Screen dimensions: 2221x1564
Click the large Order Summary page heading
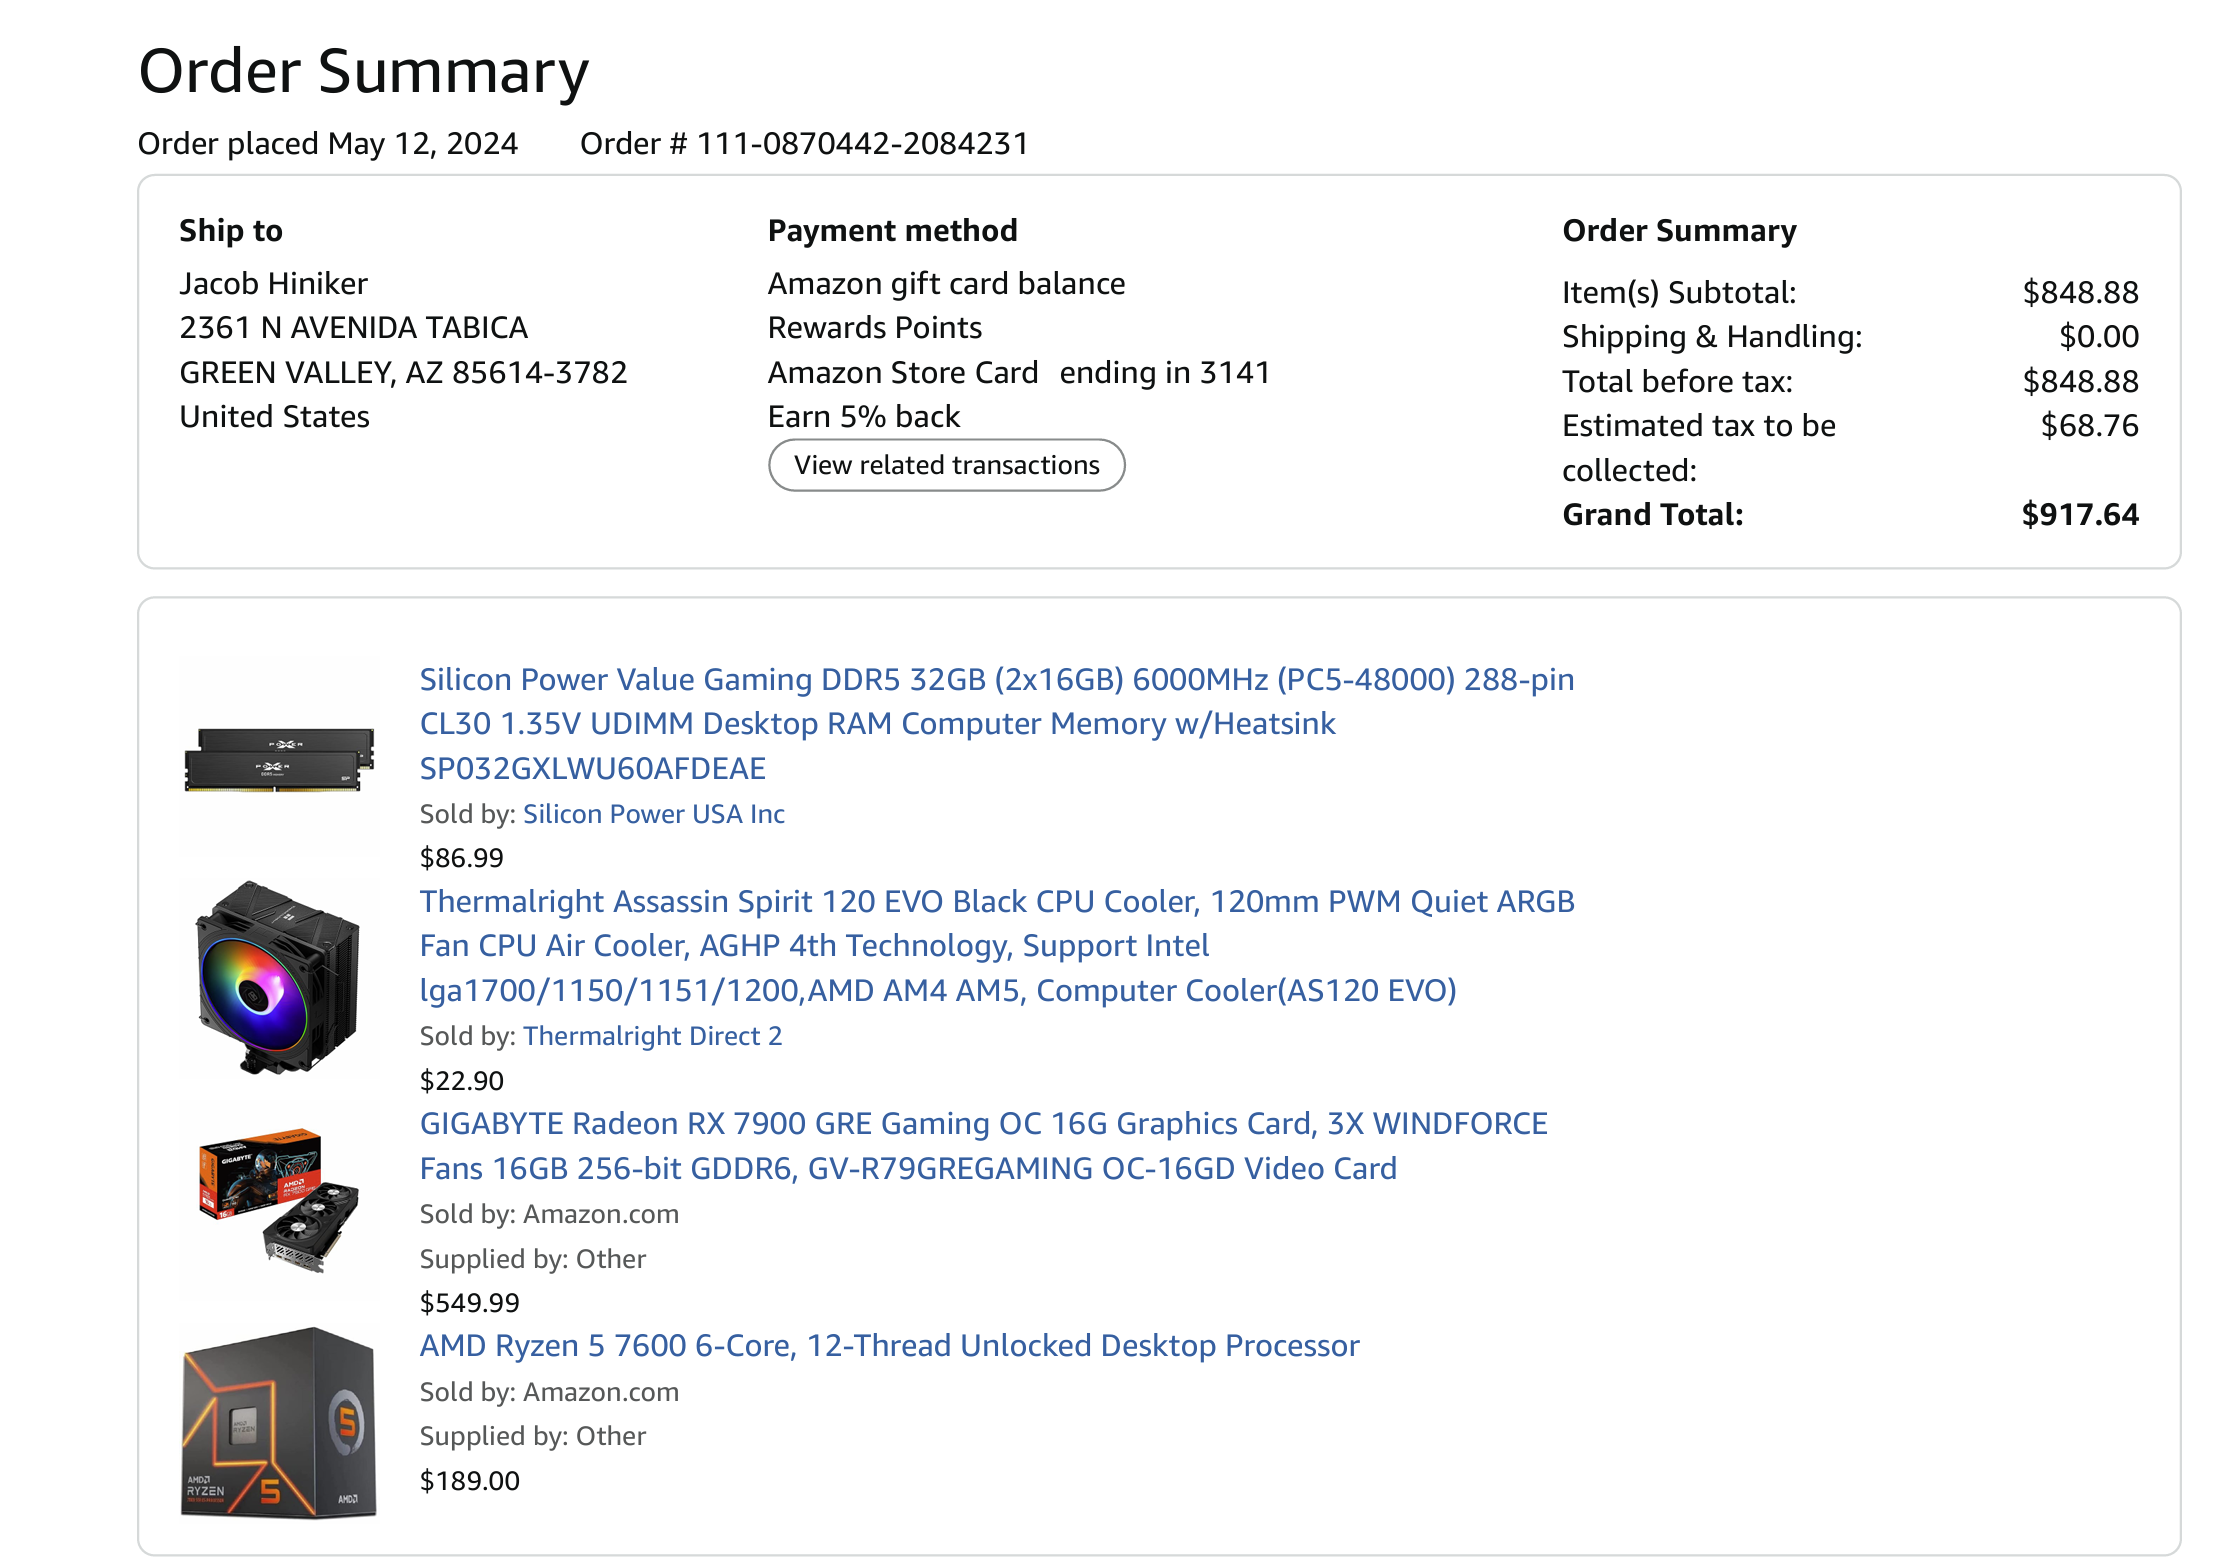tap(363, 71)
